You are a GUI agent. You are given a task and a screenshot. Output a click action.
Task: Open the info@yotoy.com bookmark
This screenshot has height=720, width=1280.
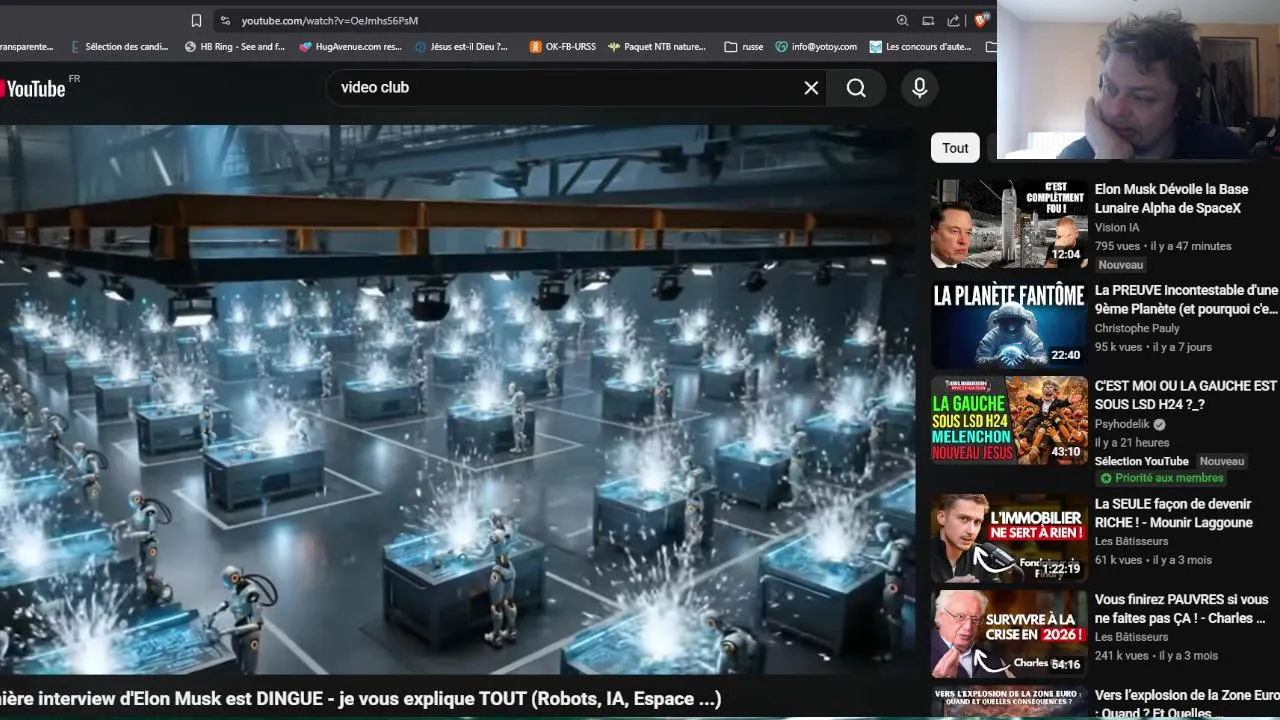pos(816,46)
